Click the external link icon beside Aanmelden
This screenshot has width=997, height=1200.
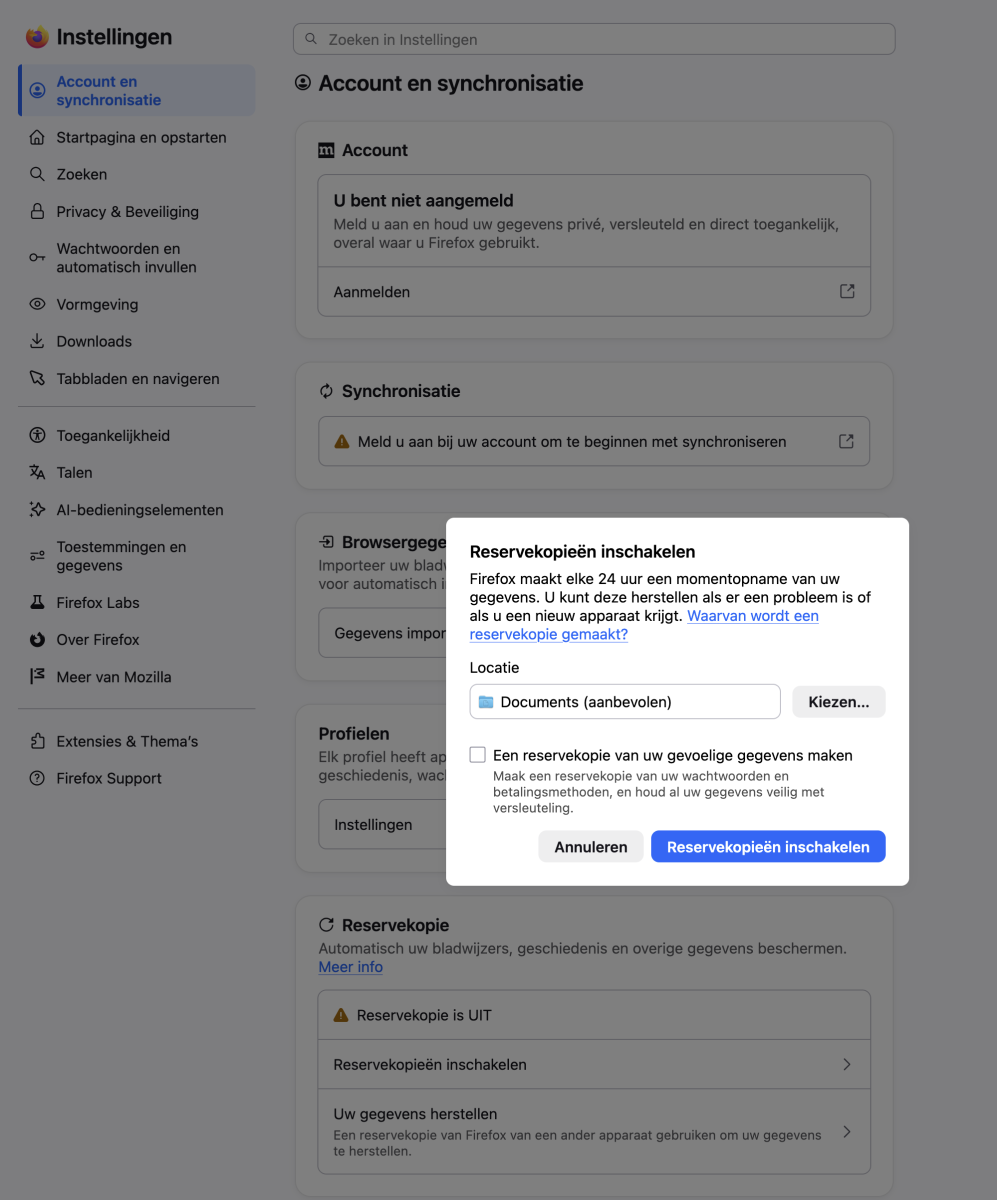tap(847, 291)
